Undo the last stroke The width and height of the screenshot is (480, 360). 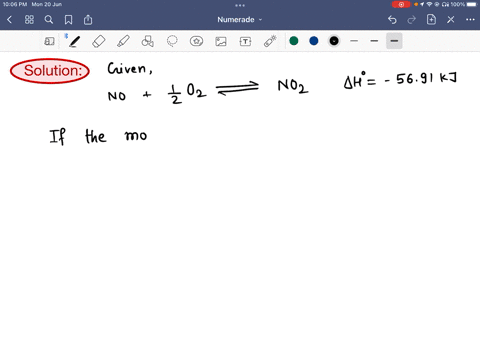tap(392, 20)
